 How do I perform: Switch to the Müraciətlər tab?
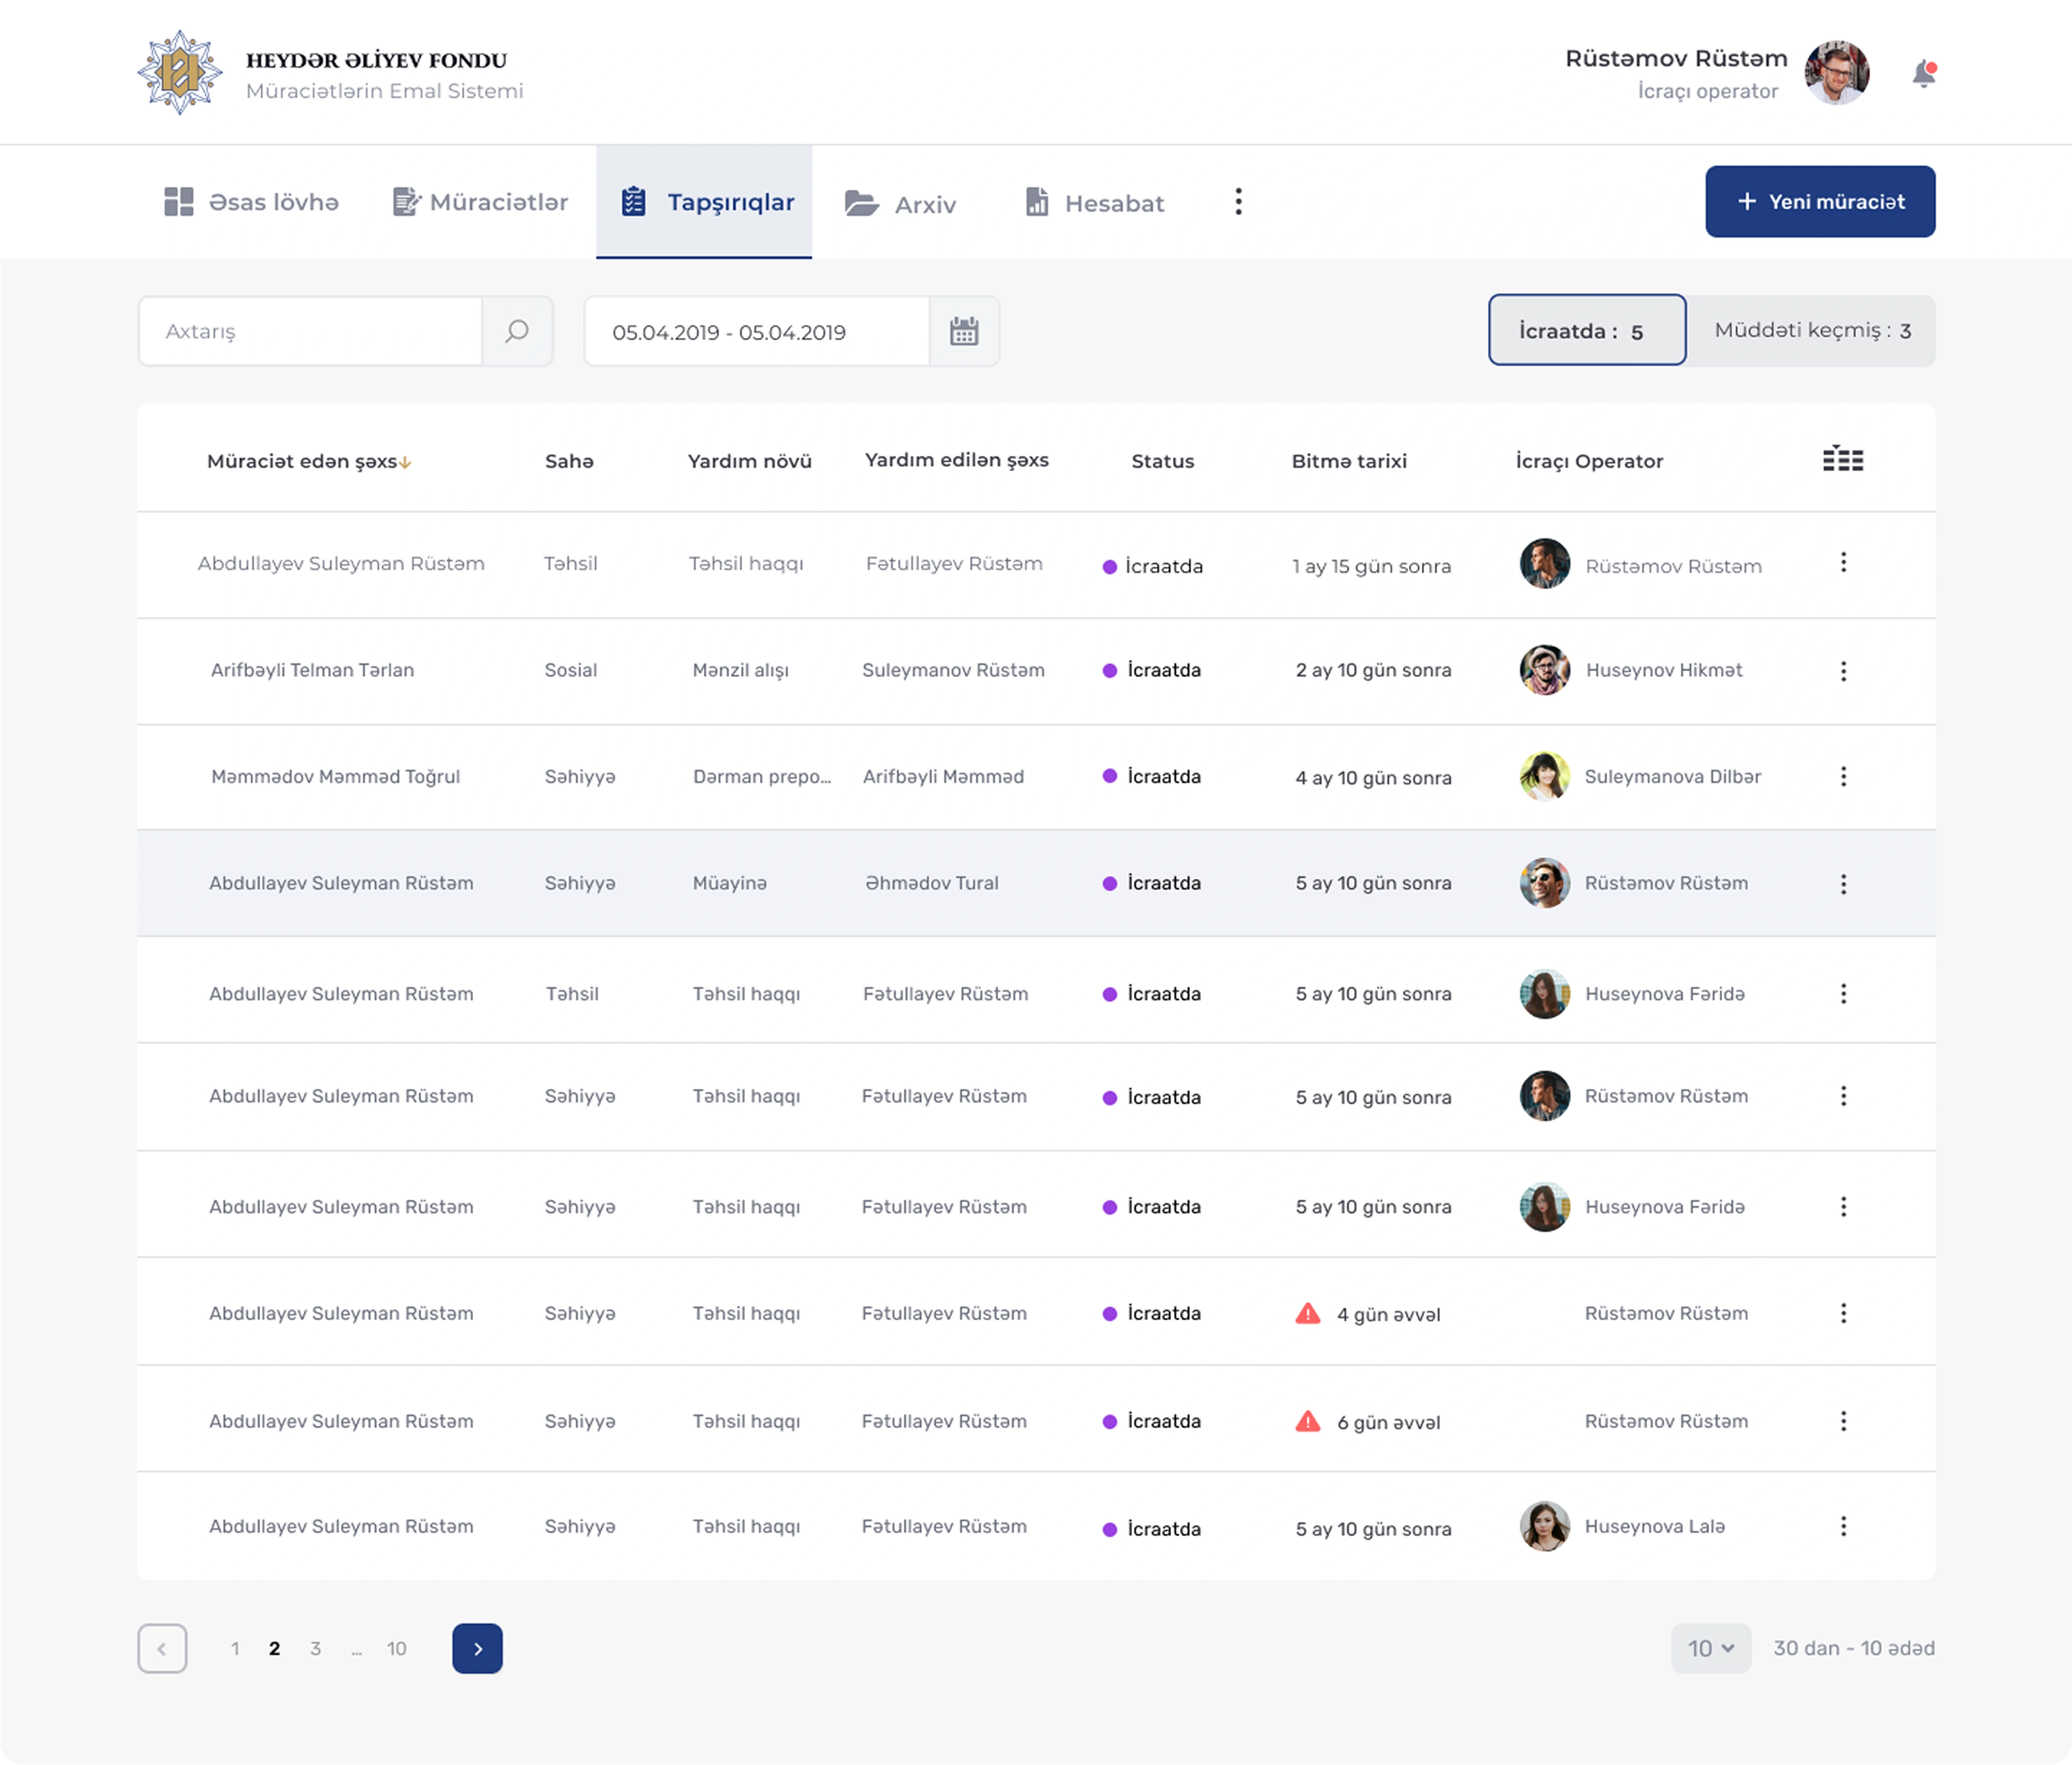click(x=481, y=203)
